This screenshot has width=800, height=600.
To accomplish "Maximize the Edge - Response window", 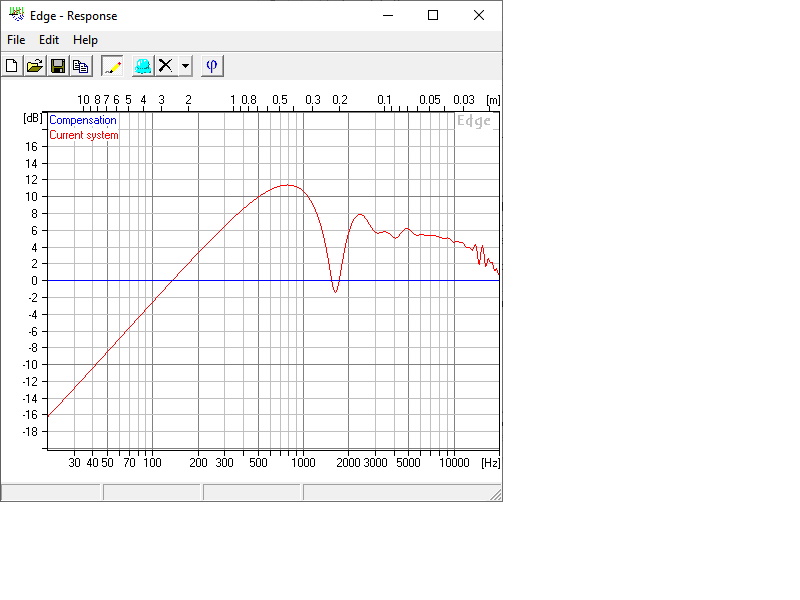I will coord(433,15).
